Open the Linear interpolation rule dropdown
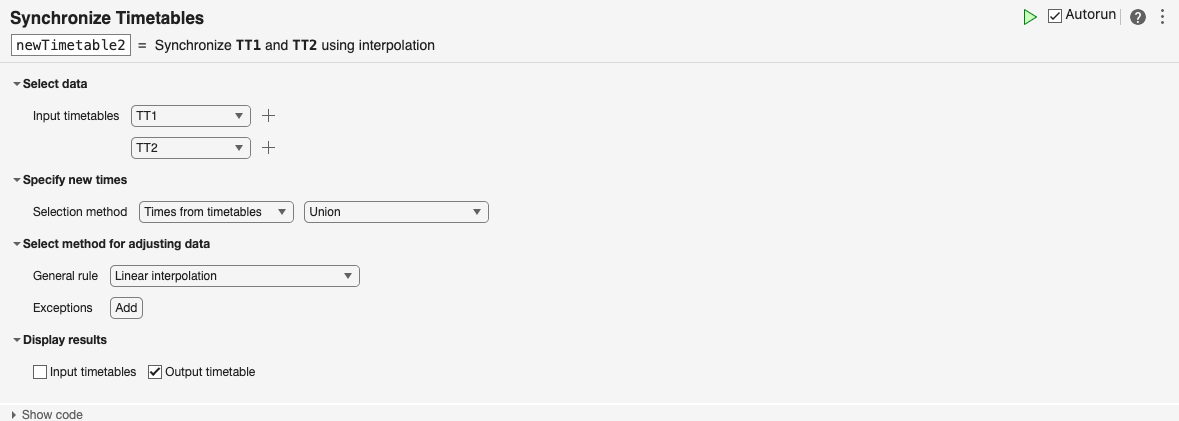 tap(234, 276)
